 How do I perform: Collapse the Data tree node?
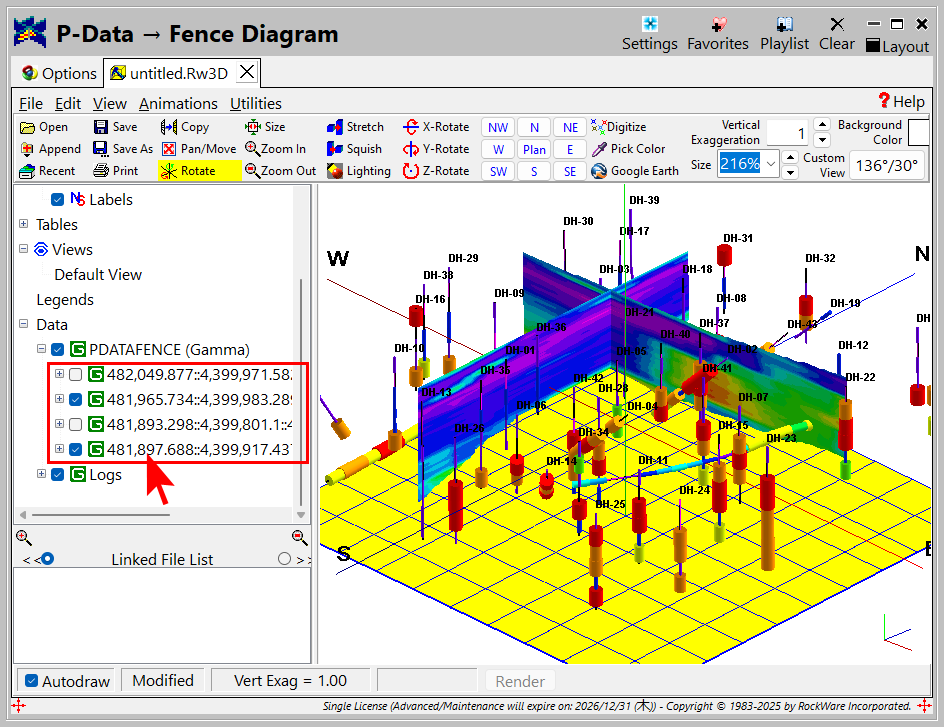(24, 325)
